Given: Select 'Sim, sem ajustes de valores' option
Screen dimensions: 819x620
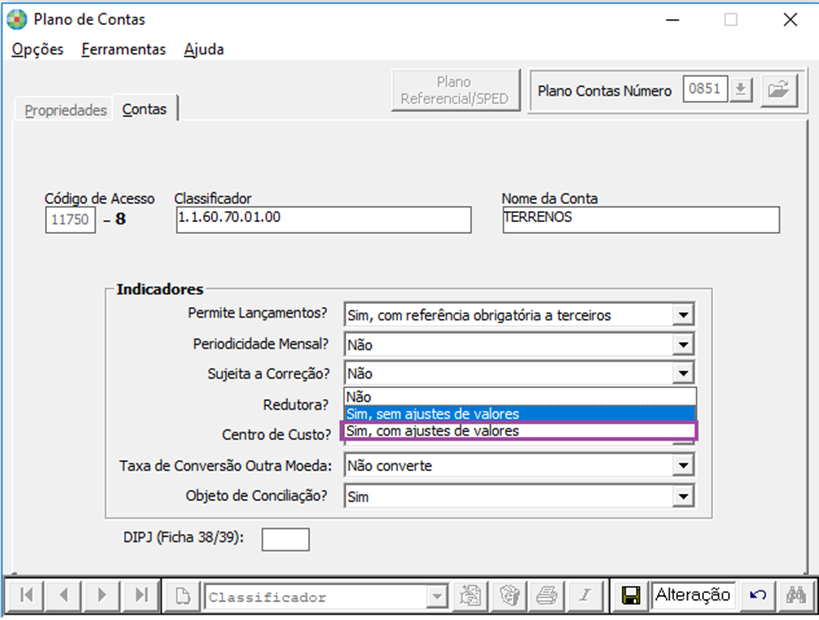Looking at the screenshot, I should pos(520,414).
